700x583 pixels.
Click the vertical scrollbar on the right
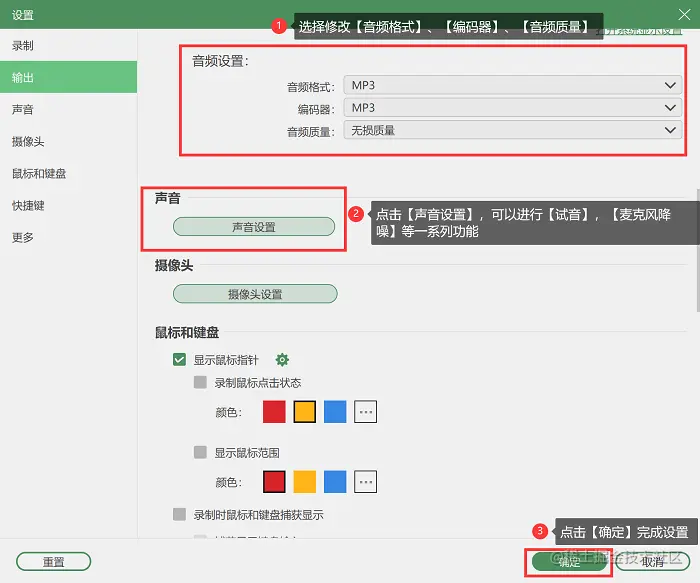pyautogui.click(x=698, y=250)
